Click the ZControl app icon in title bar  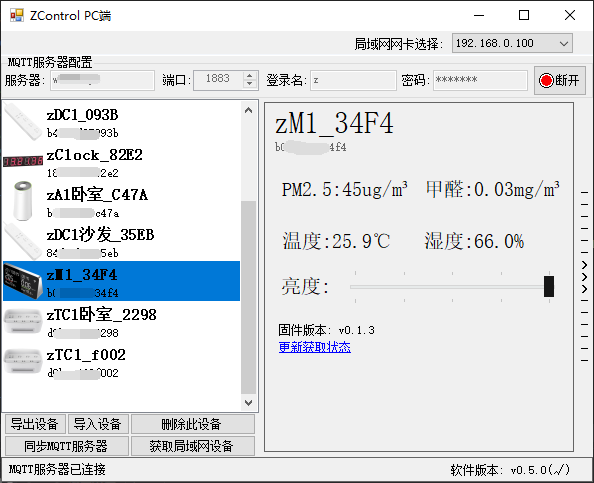(17, 16)
